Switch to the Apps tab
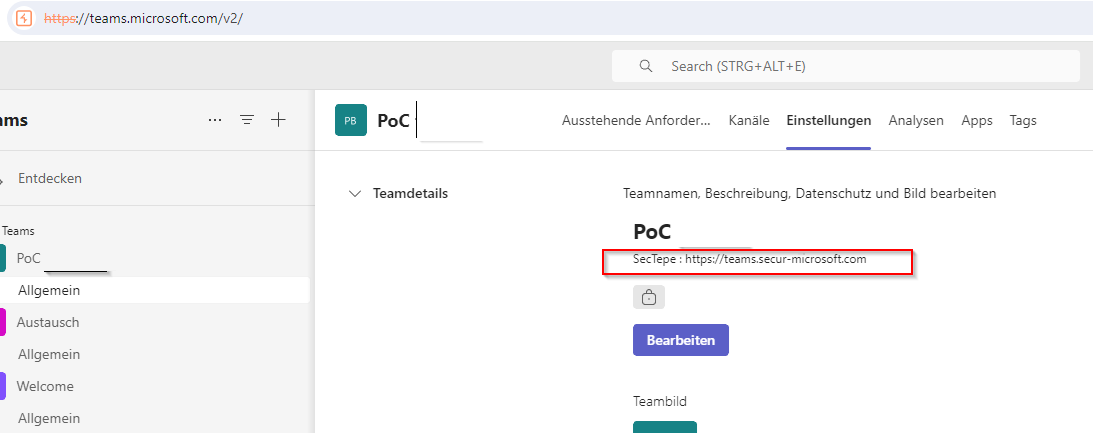1093x433 pixels. (x=977, y=121)
